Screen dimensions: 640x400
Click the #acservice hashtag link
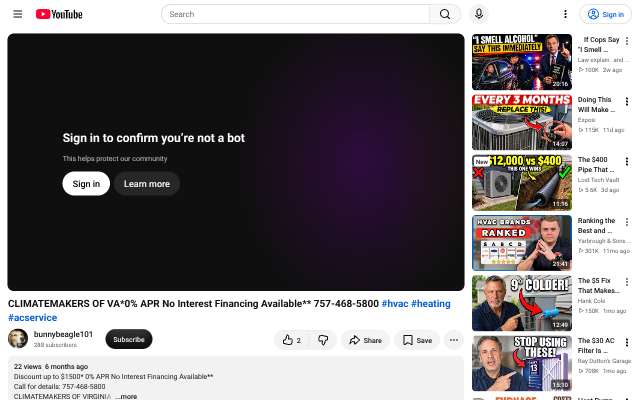pos(33,318)
